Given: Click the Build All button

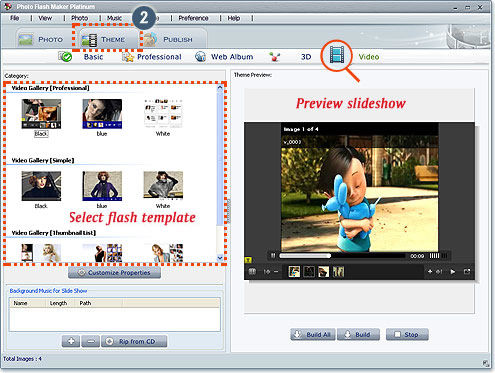Looking at the screenshot, I should [x=313, y=334].
